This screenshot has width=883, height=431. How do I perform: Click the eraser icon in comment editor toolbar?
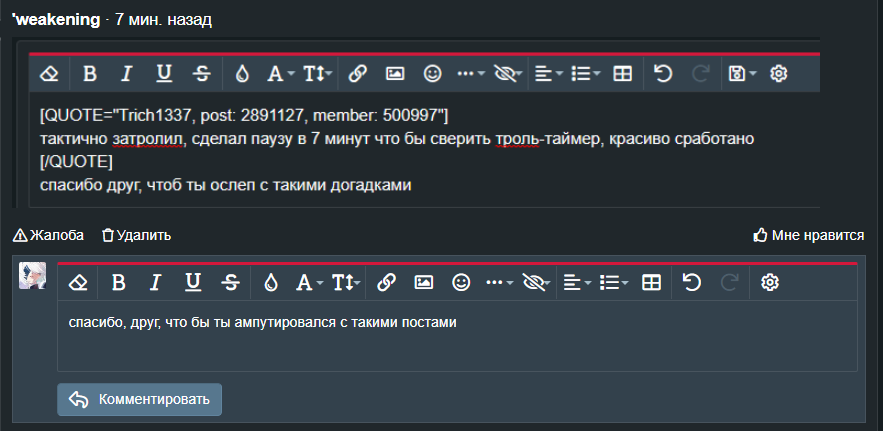[78, 282]
